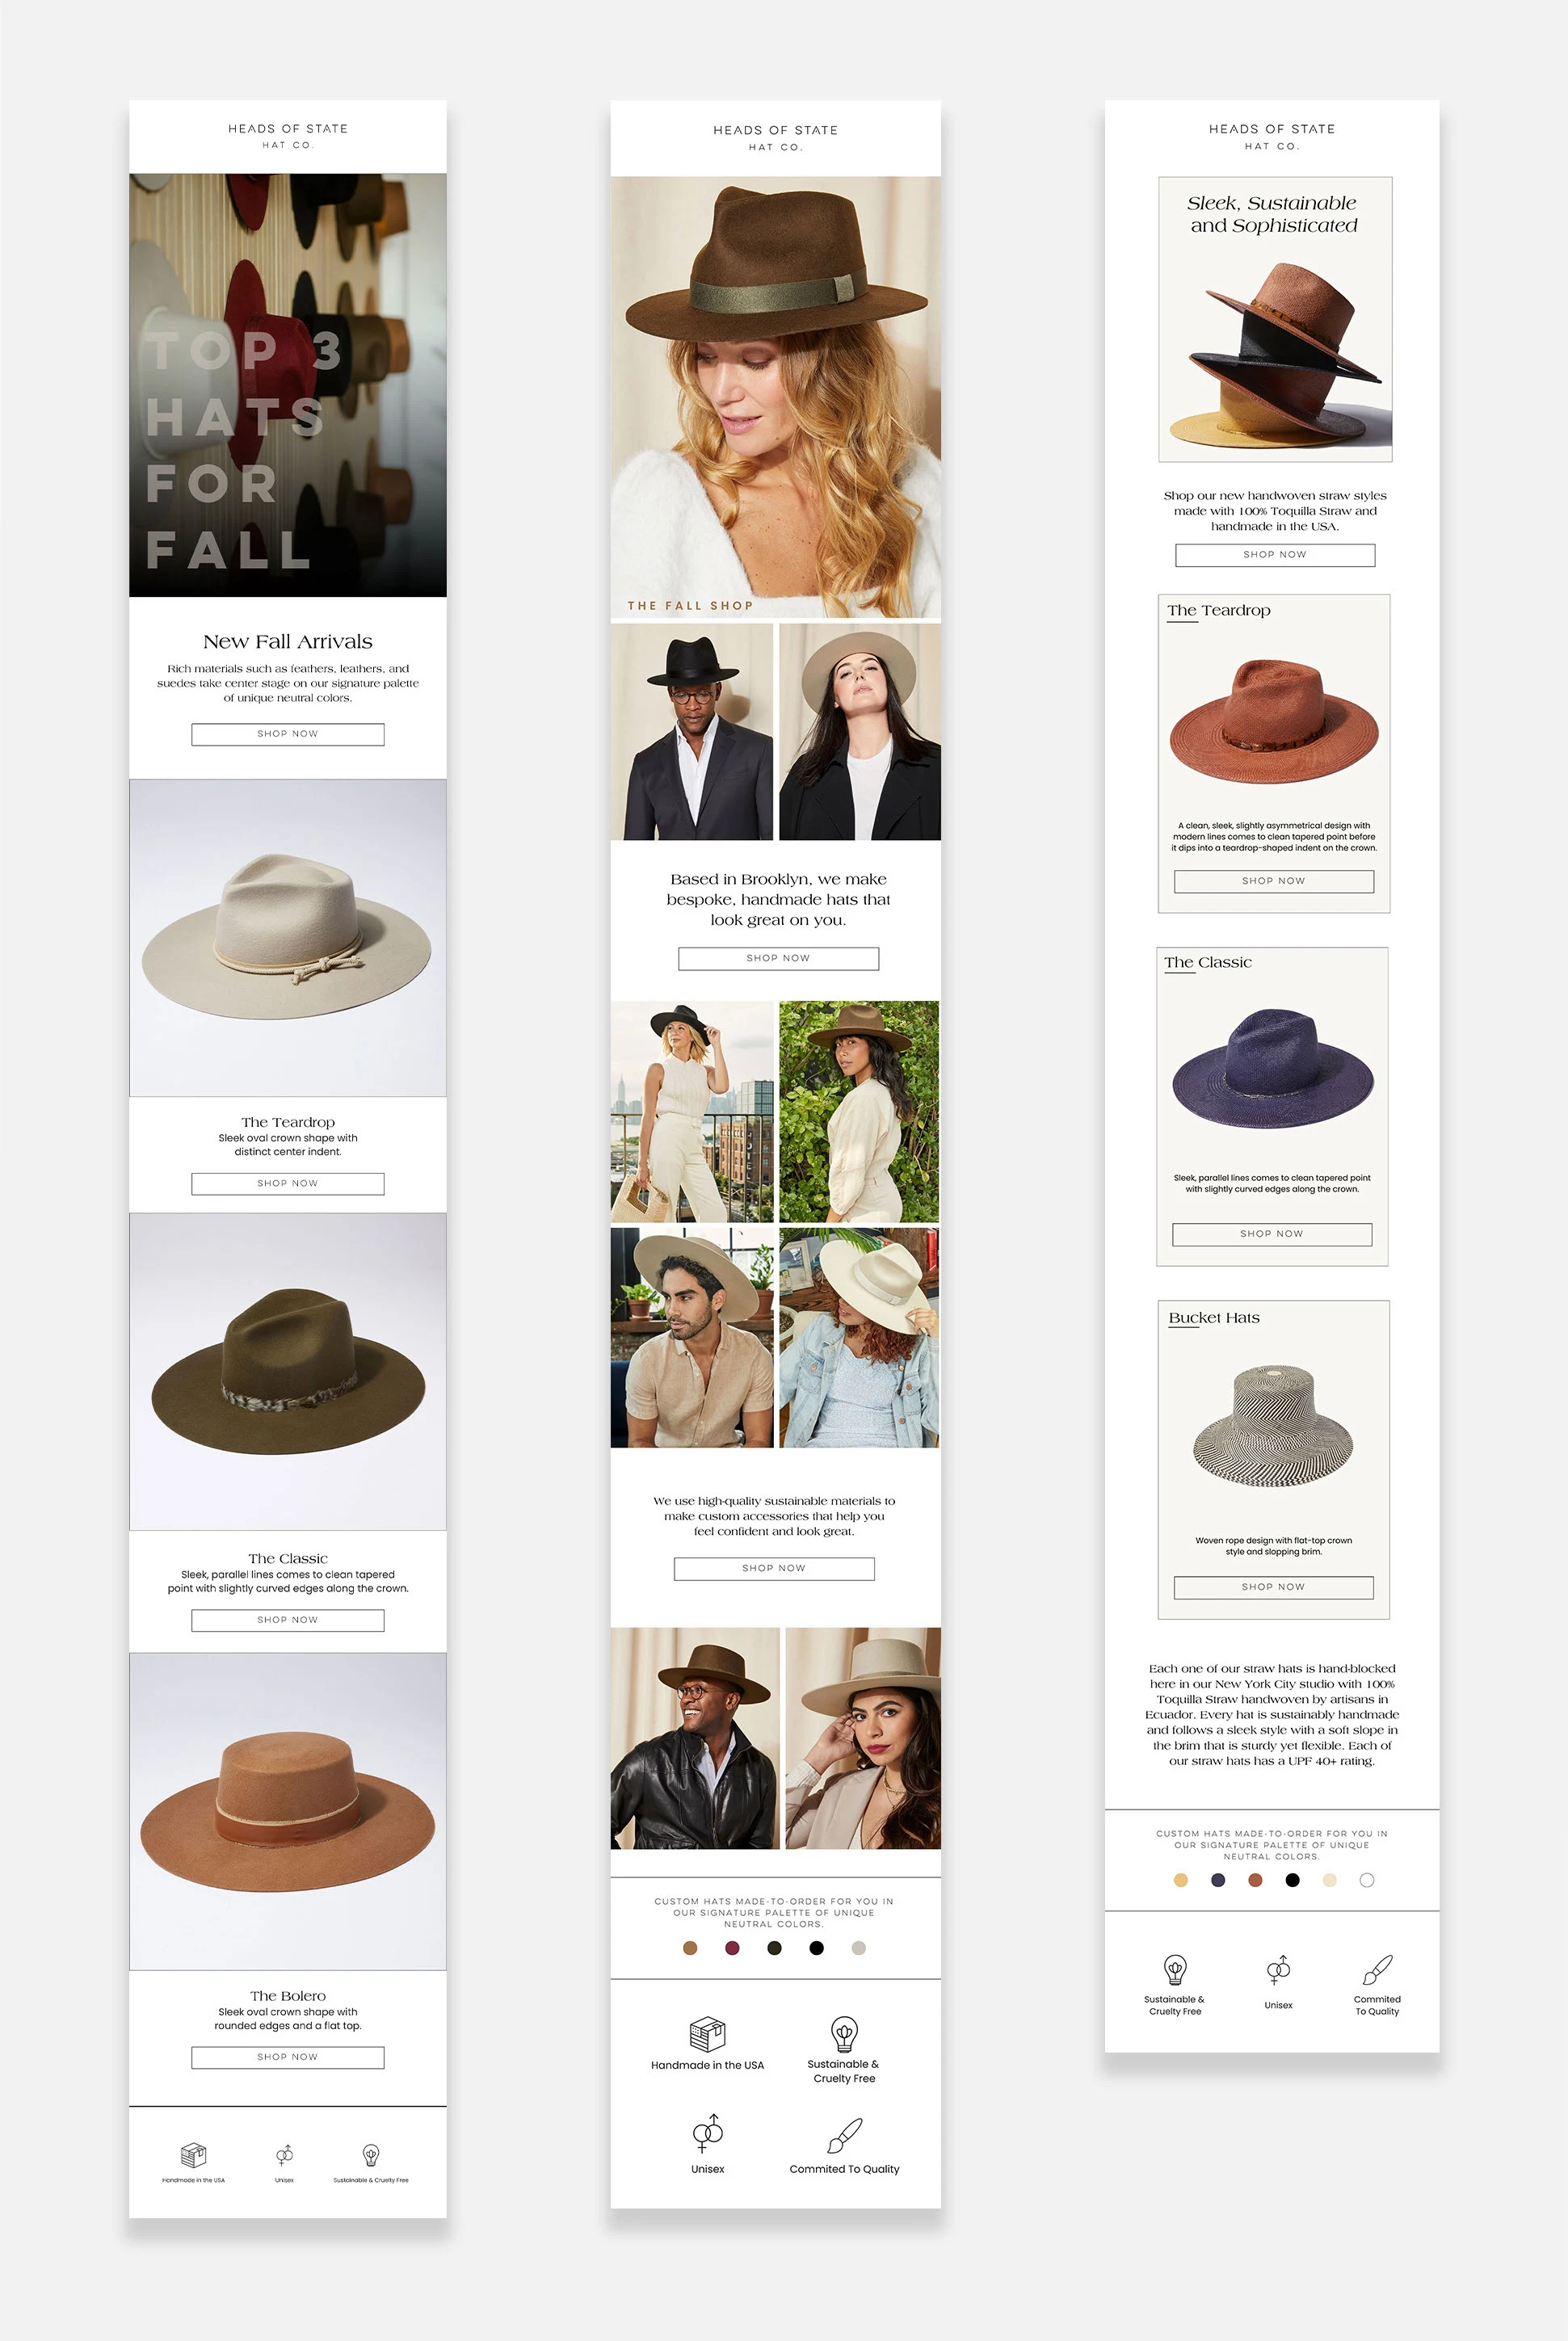Click Shop Now under New Fall Arrivals
This screenshot has width=1568, height=2341.
[x=288, y=734]
